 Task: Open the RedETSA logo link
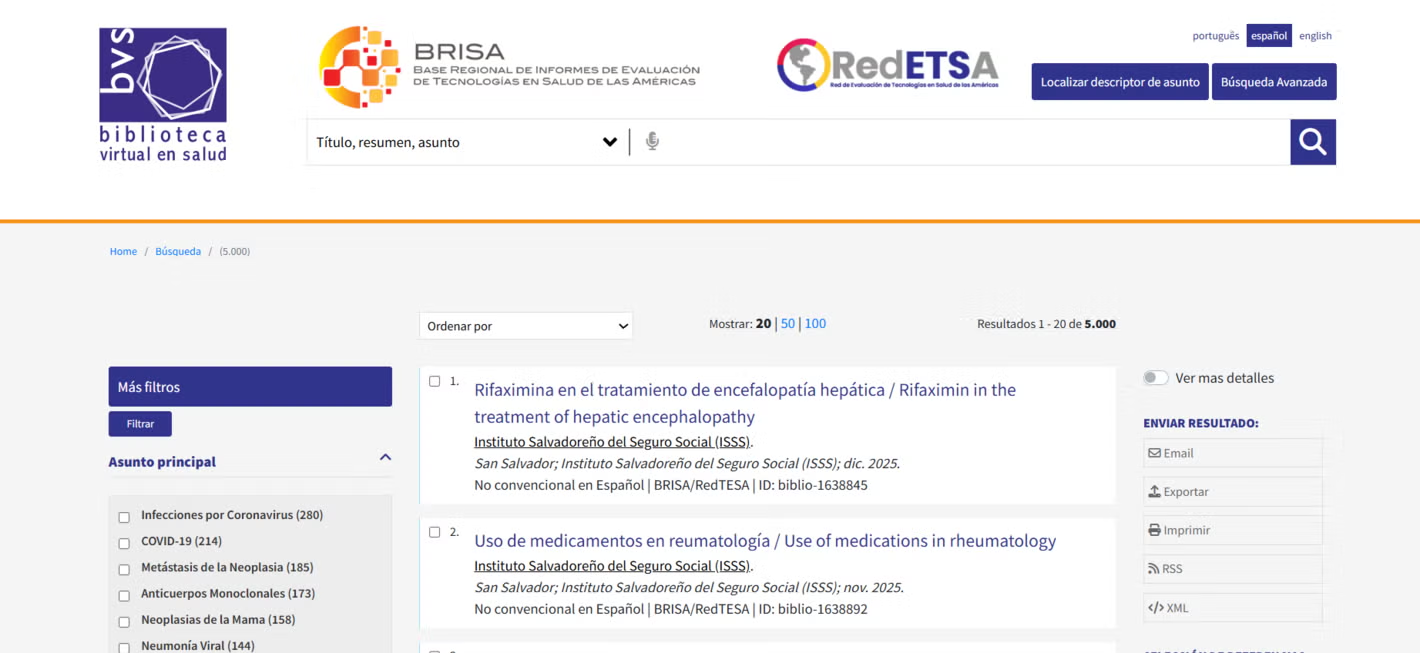(886, 64)
